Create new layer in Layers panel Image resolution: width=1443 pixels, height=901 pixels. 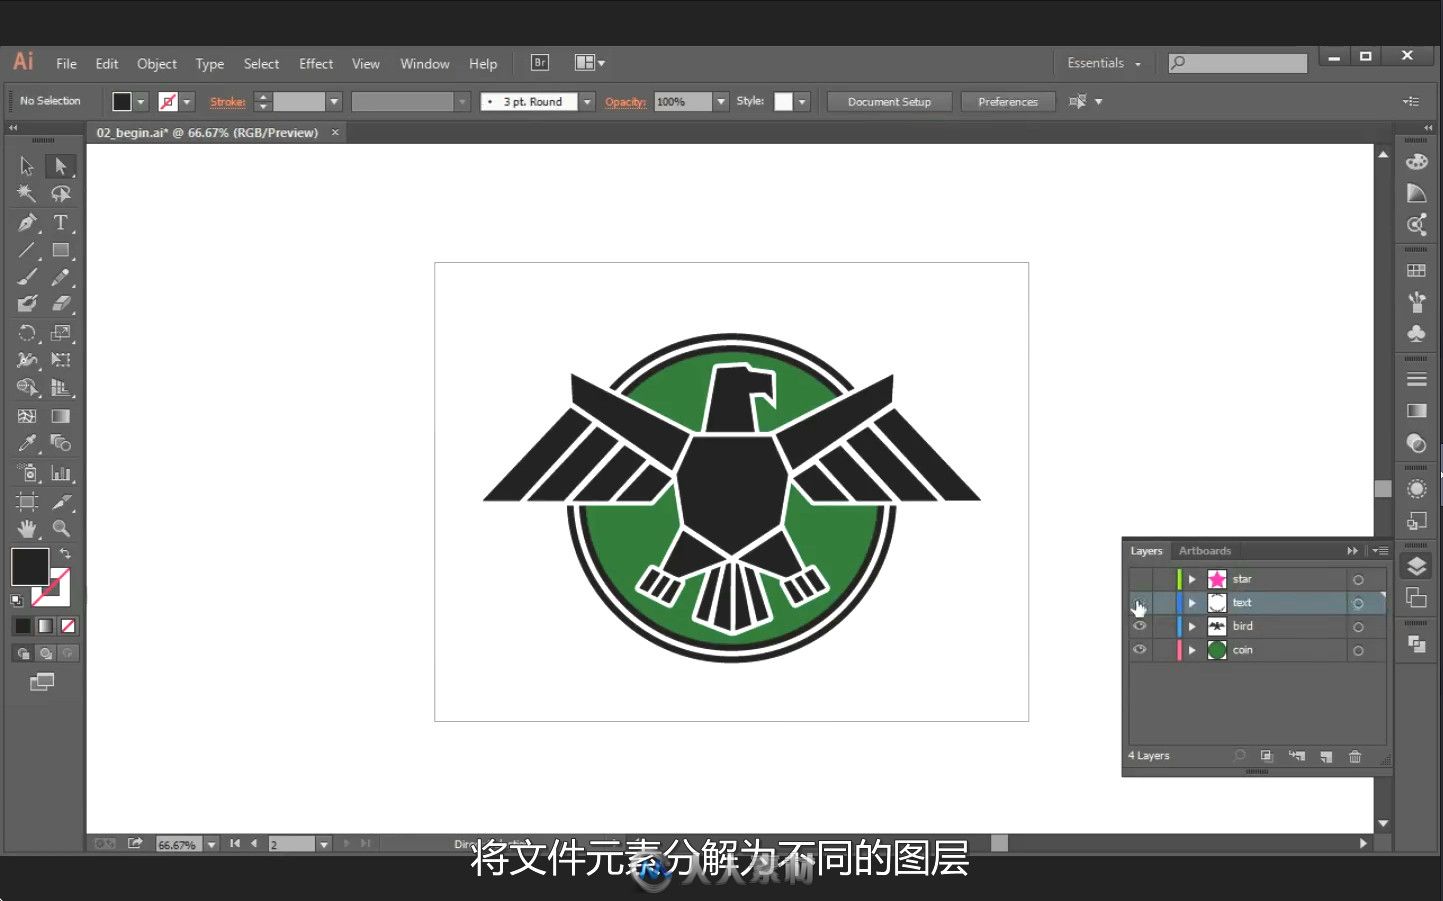point(1326,756)
